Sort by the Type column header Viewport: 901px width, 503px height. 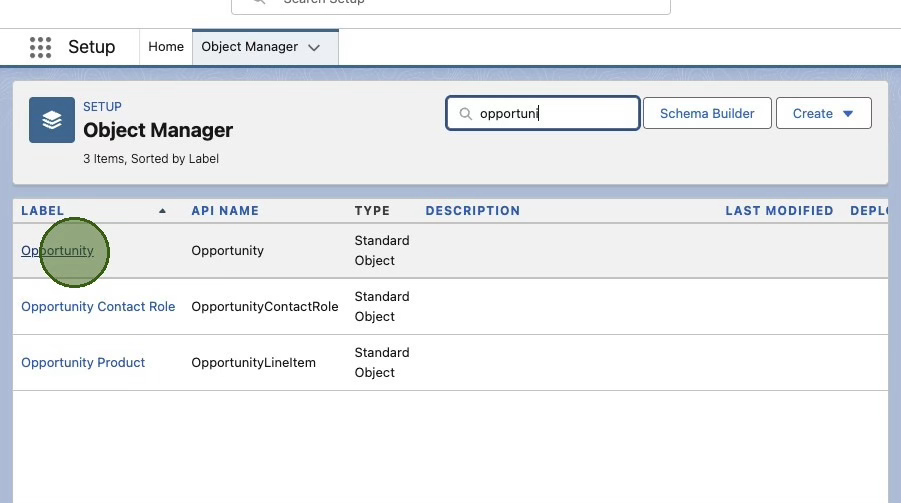click(x=372, y=211)
